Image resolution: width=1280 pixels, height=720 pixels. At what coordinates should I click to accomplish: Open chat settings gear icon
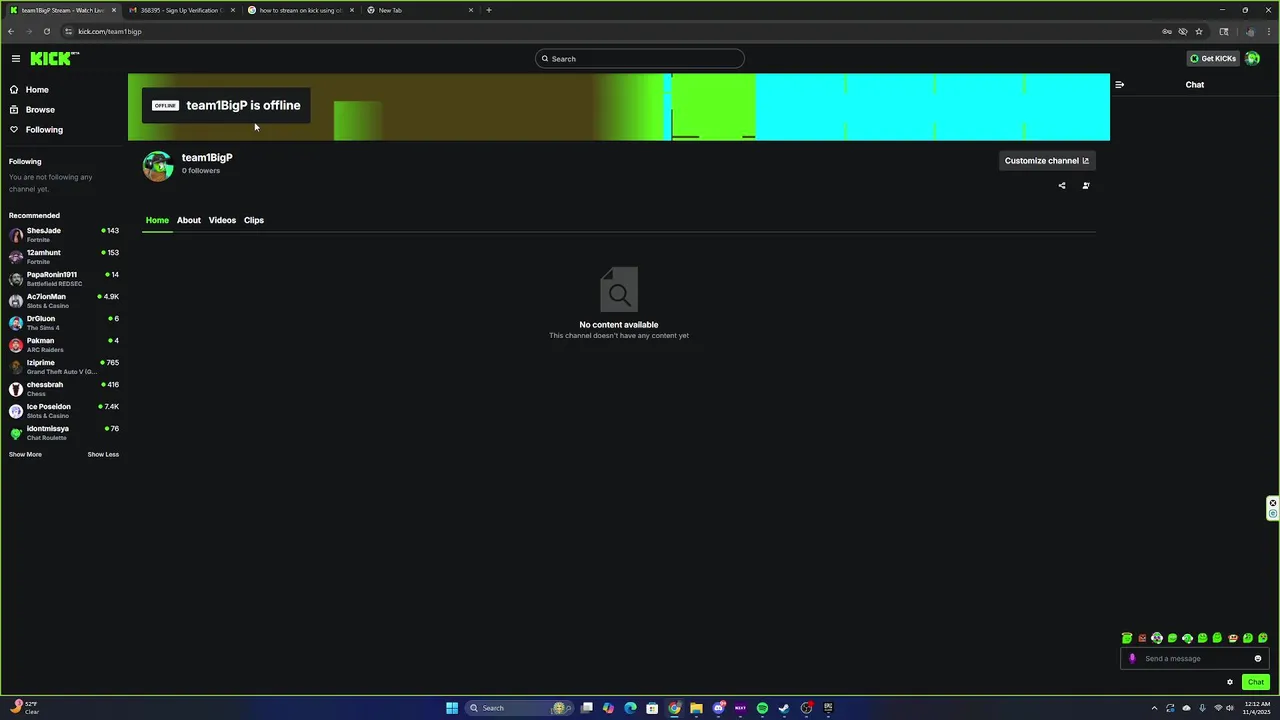click(x=1230, y=682)
